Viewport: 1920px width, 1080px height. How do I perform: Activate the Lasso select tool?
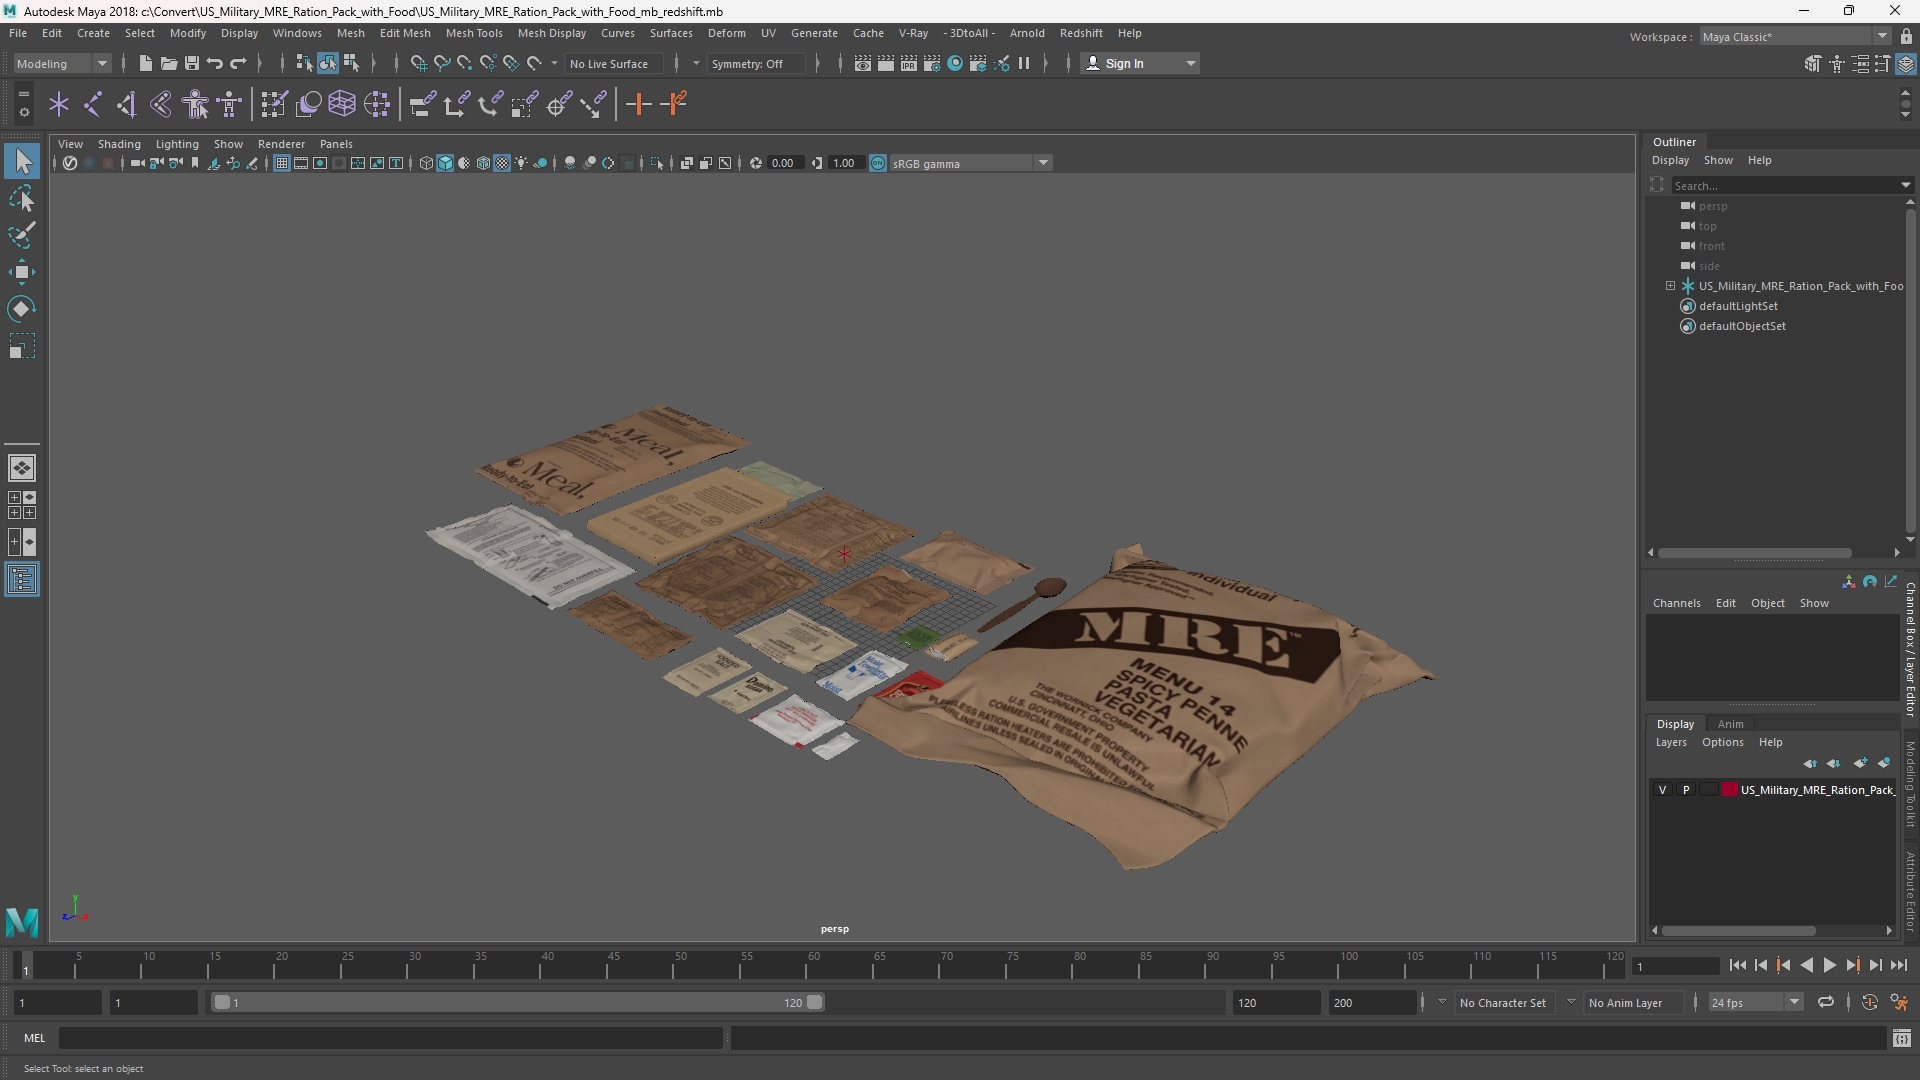coord(22,198)
